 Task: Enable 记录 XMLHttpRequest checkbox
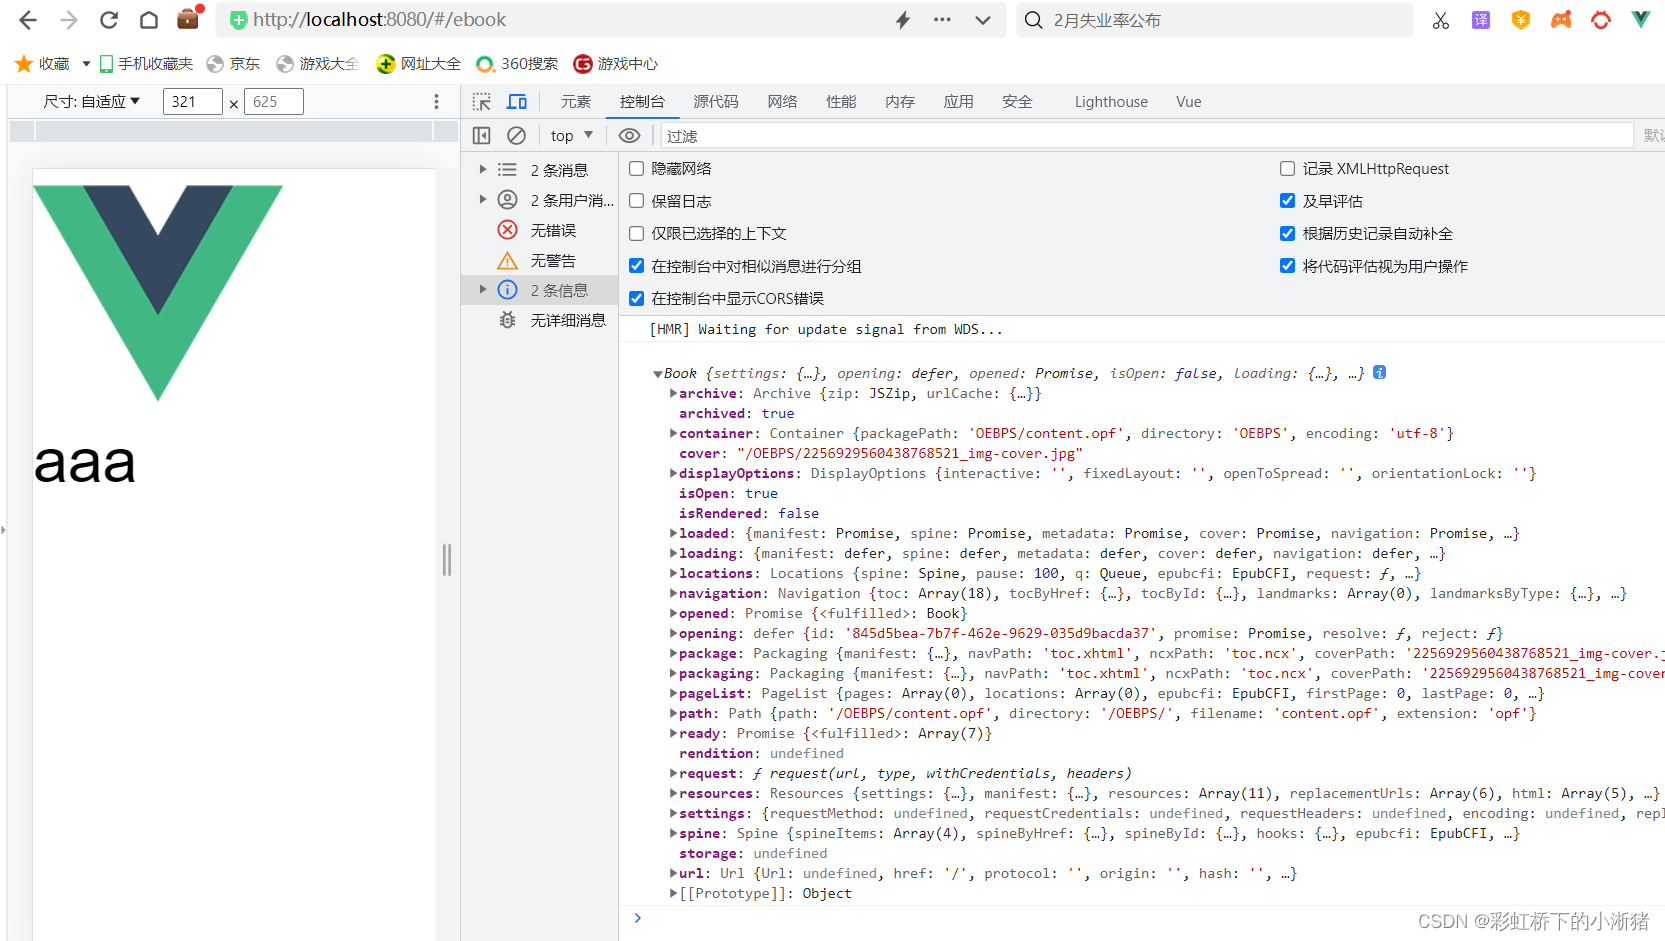point(1287,169)
